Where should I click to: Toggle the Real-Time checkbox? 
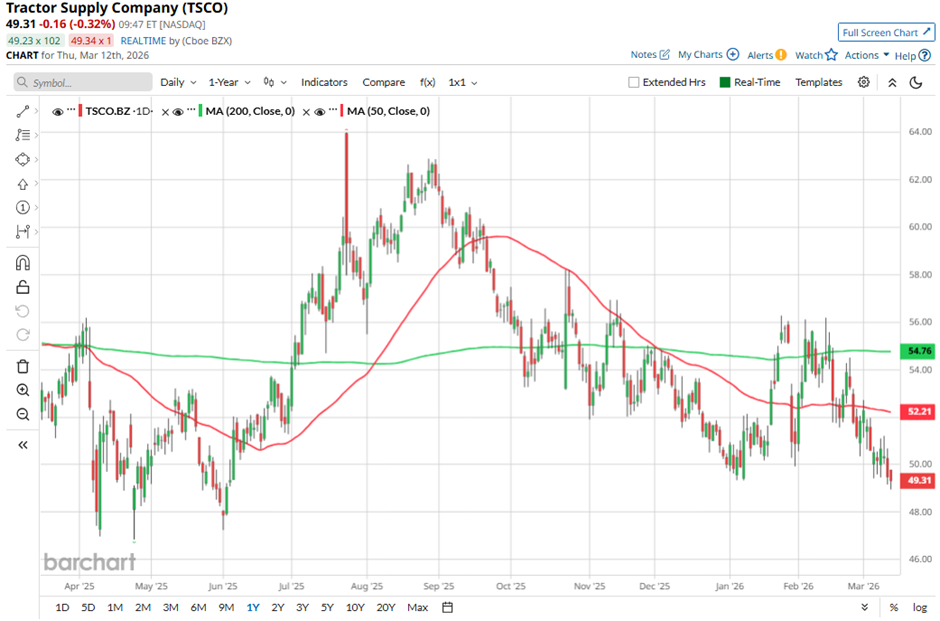pyautogui.click(x=725, y=82)
